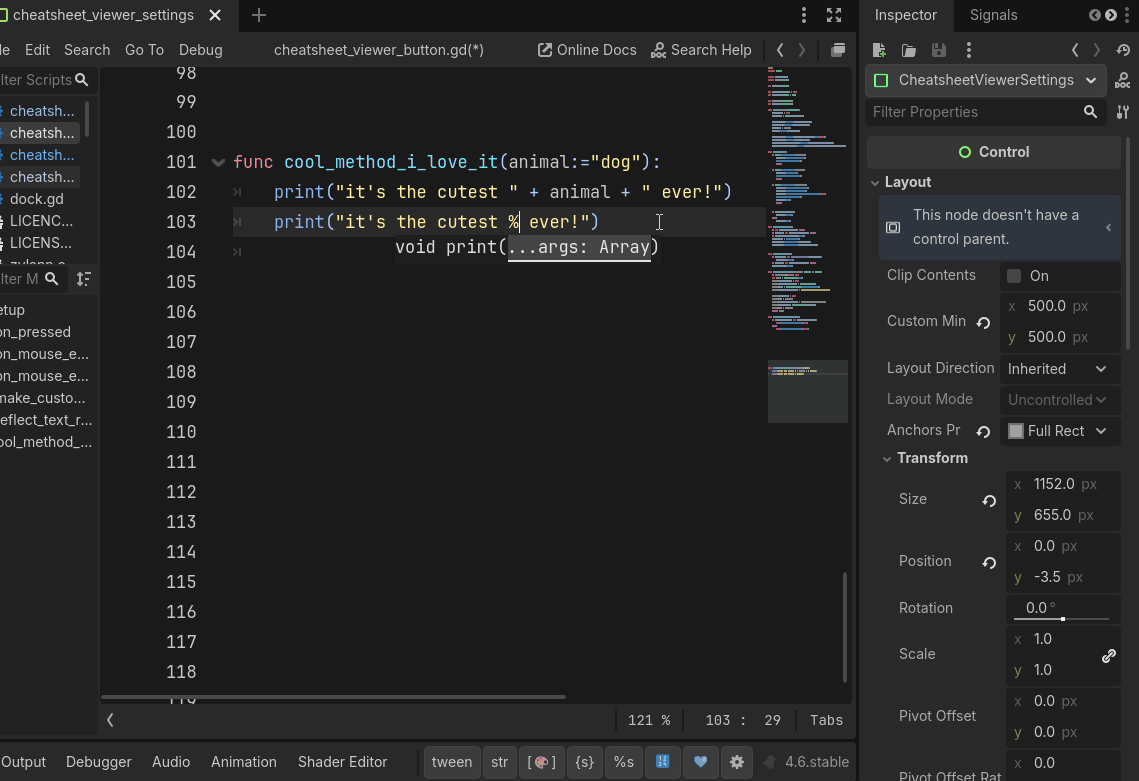The height and width of the screenshot is (781, 1139).
Task: Click the Rotation slider
Action: [x=1062, y=619]
